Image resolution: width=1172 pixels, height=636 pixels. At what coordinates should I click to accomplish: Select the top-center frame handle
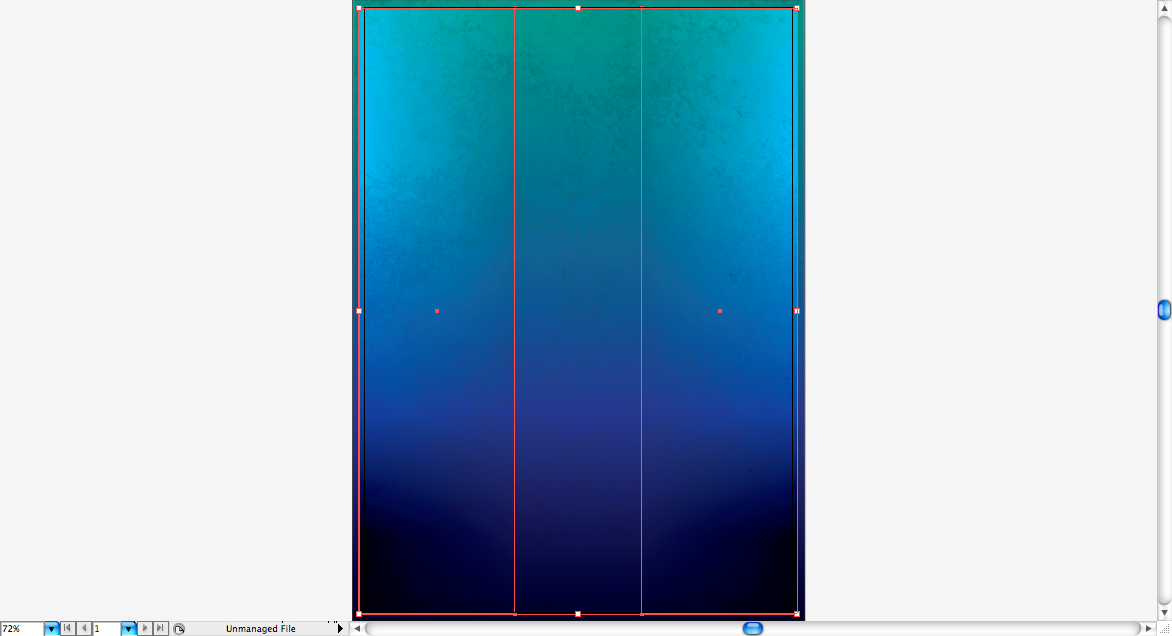(x=578, y=8)
